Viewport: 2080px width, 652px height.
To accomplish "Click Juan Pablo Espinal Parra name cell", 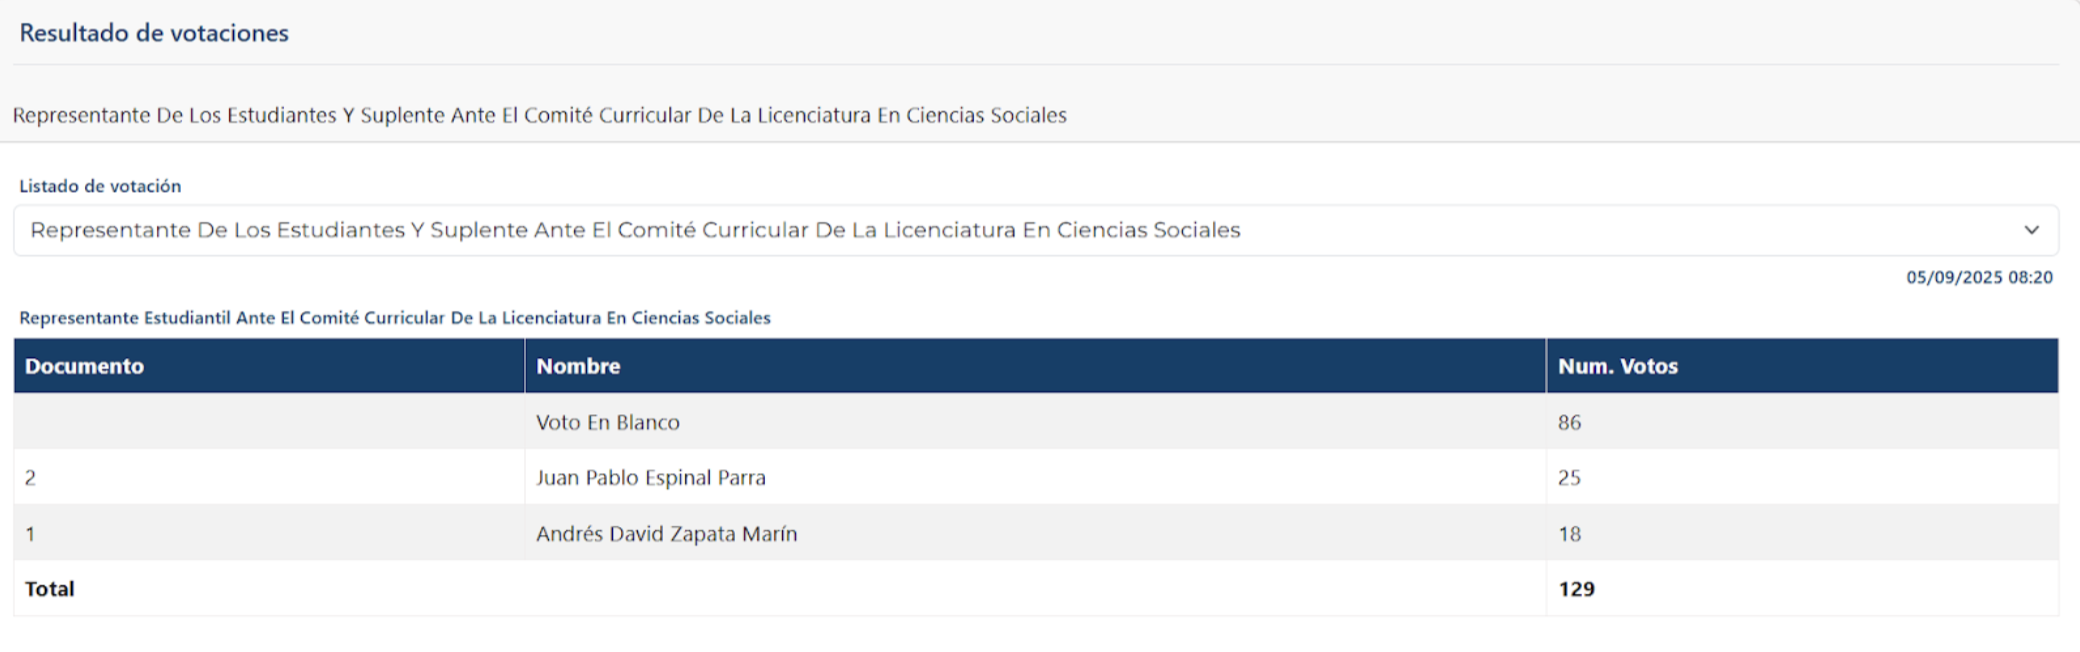I will coord(1035,477).
